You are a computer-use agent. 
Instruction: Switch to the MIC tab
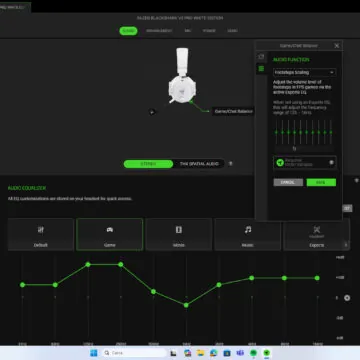coord(188,31)
